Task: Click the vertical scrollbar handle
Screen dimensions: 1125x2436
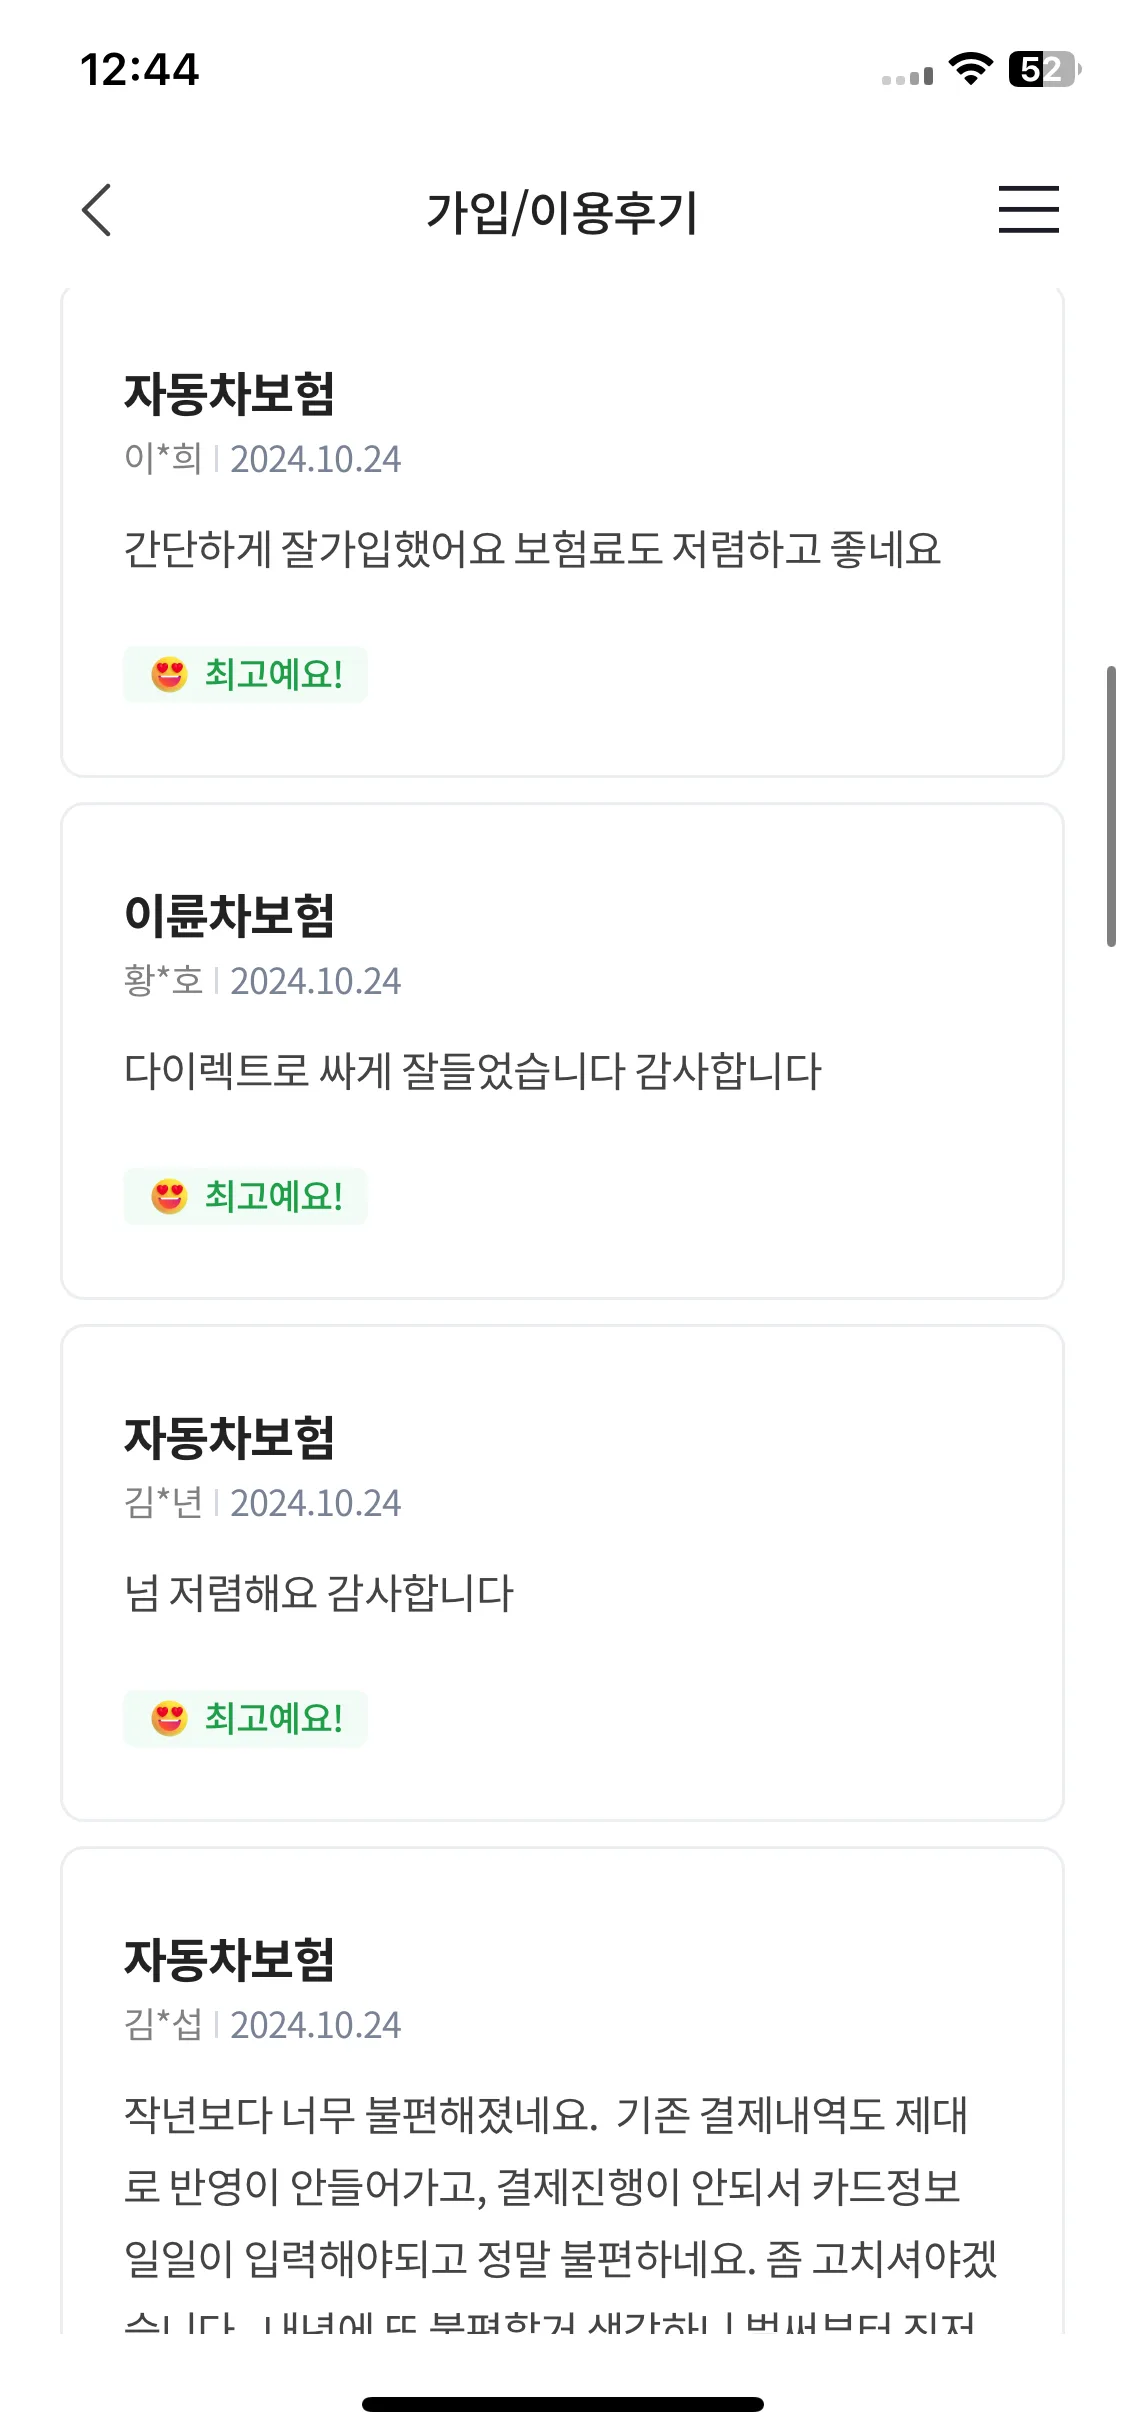Action: click(1111, 806)
